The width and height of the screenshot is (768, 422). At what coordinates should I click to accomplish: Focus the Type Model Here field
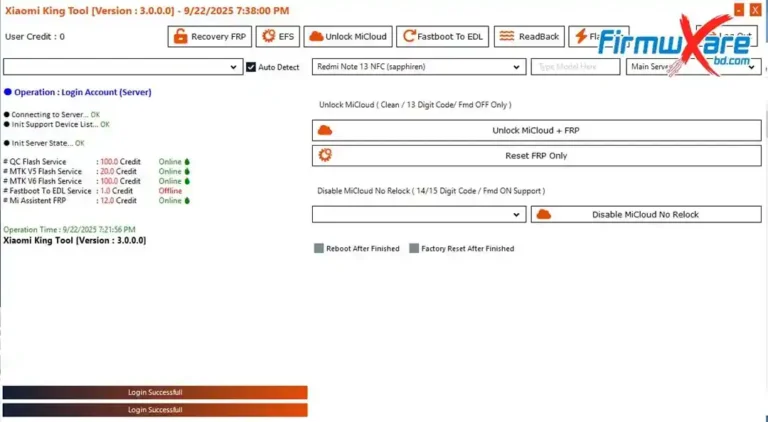click(x=576, y=67)
